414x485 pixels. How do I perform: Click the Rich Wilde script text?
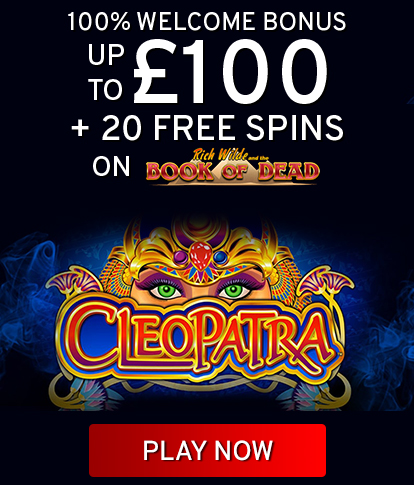[x=220, y=155]
